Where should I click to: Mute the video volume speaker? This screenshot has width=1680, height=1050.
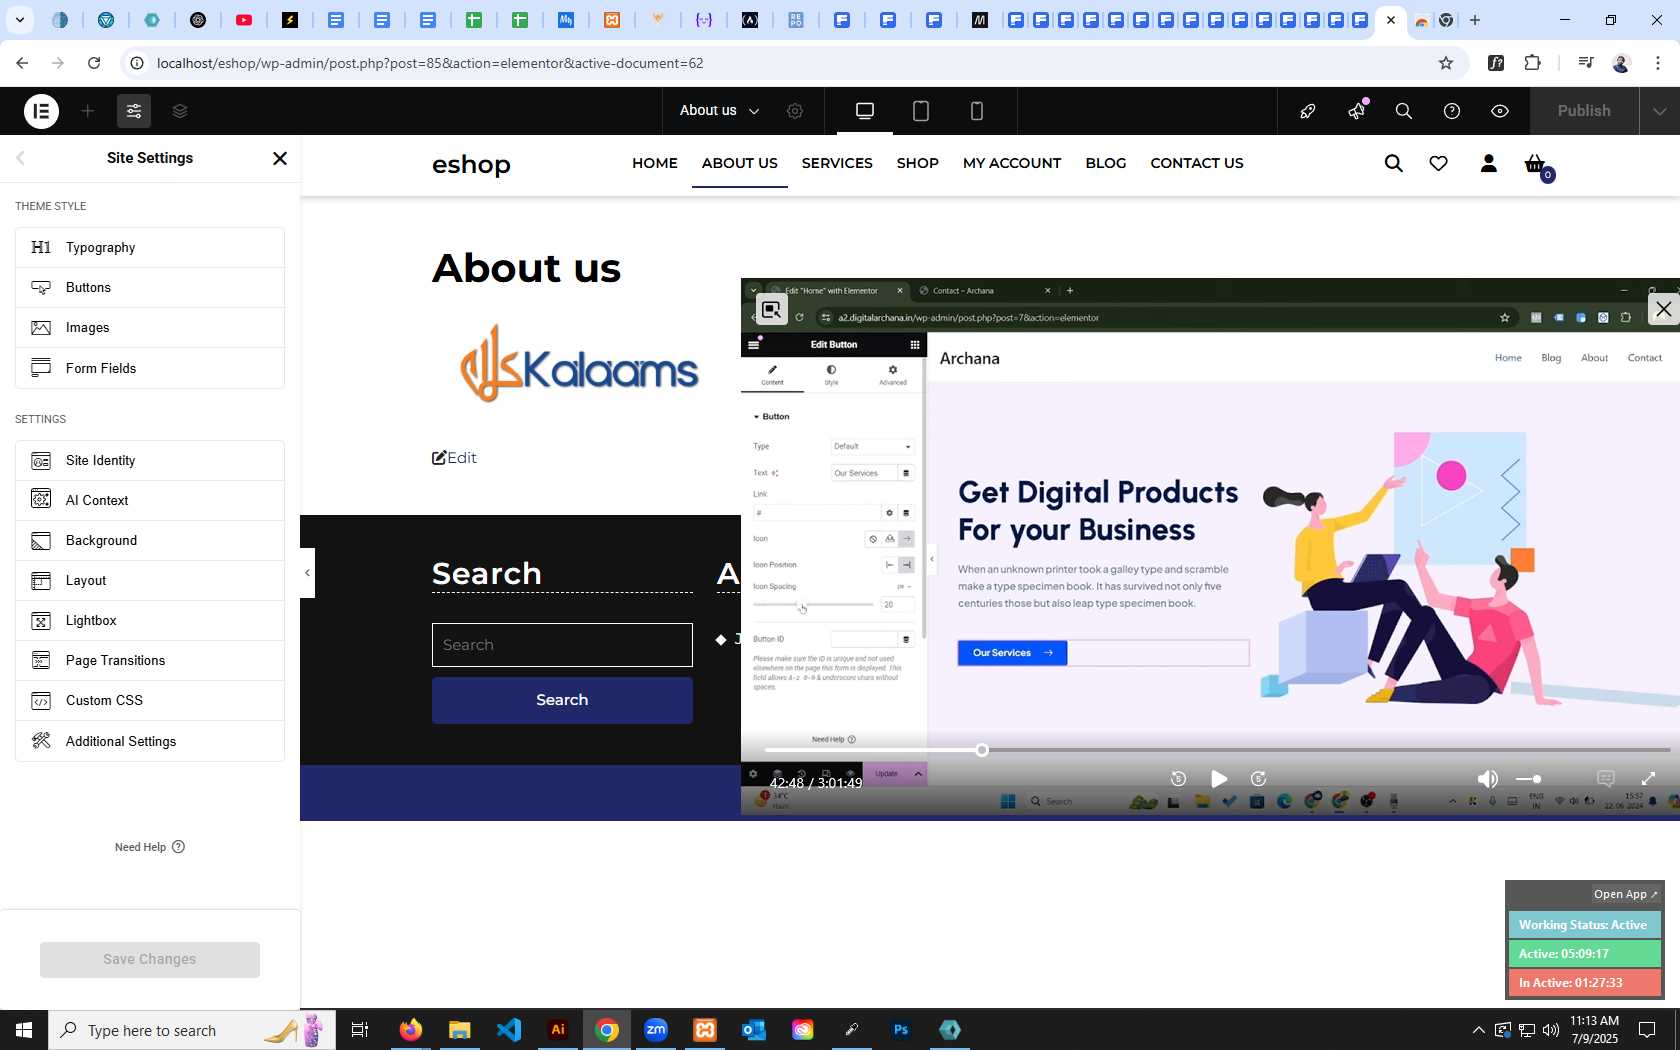click(x=1488, y=779)
